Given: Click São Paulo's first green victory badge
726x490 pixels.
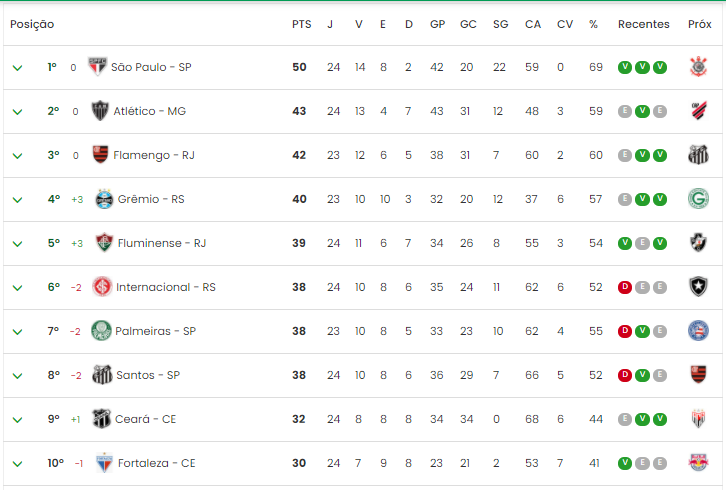Looking at the screenshot, I should click(x=625, y=67).
